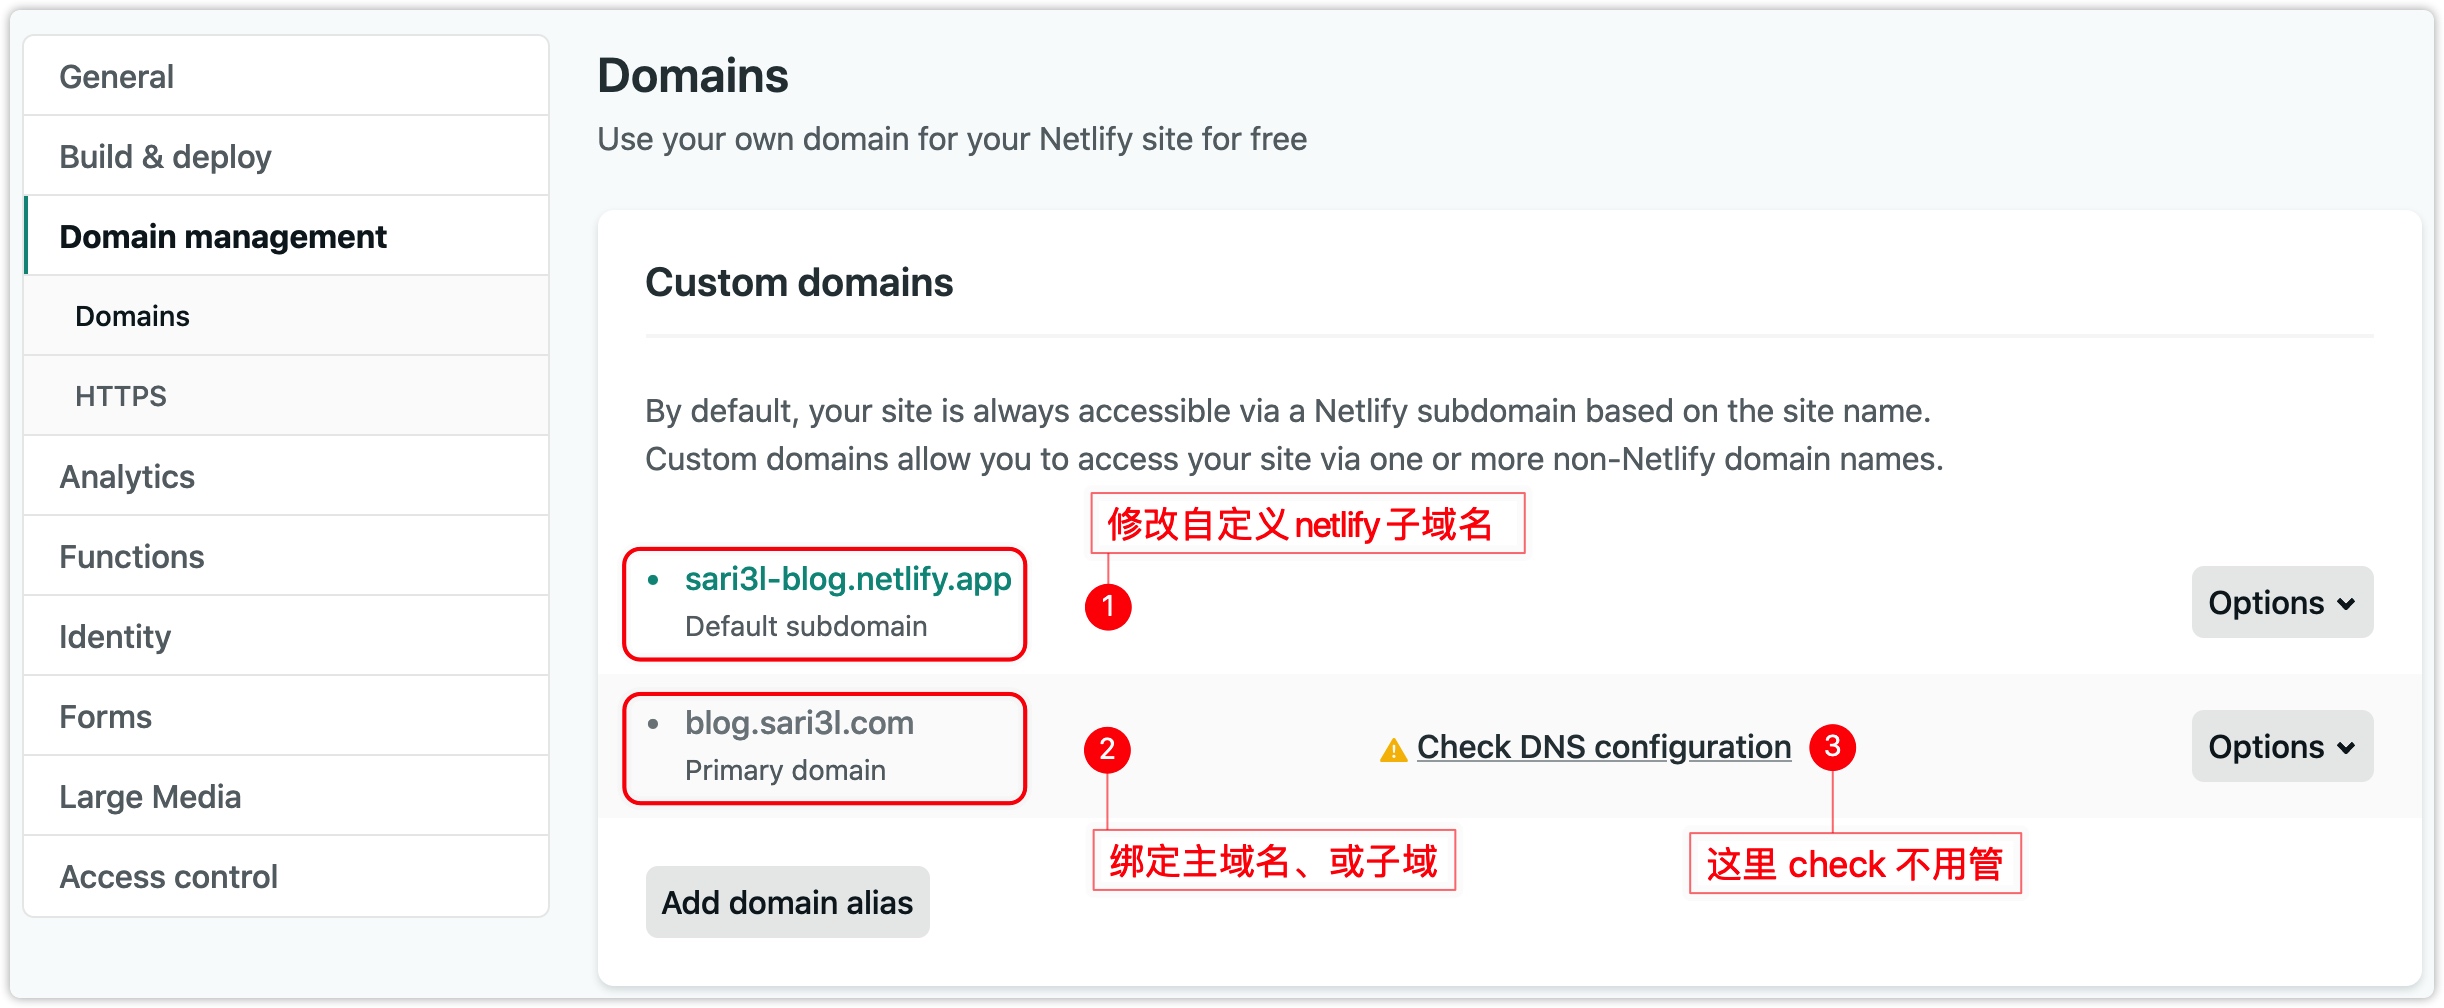The image size is (2444, 1008).
Task: Click the red number 3 annotation badge
Action: pos(1832,746)
